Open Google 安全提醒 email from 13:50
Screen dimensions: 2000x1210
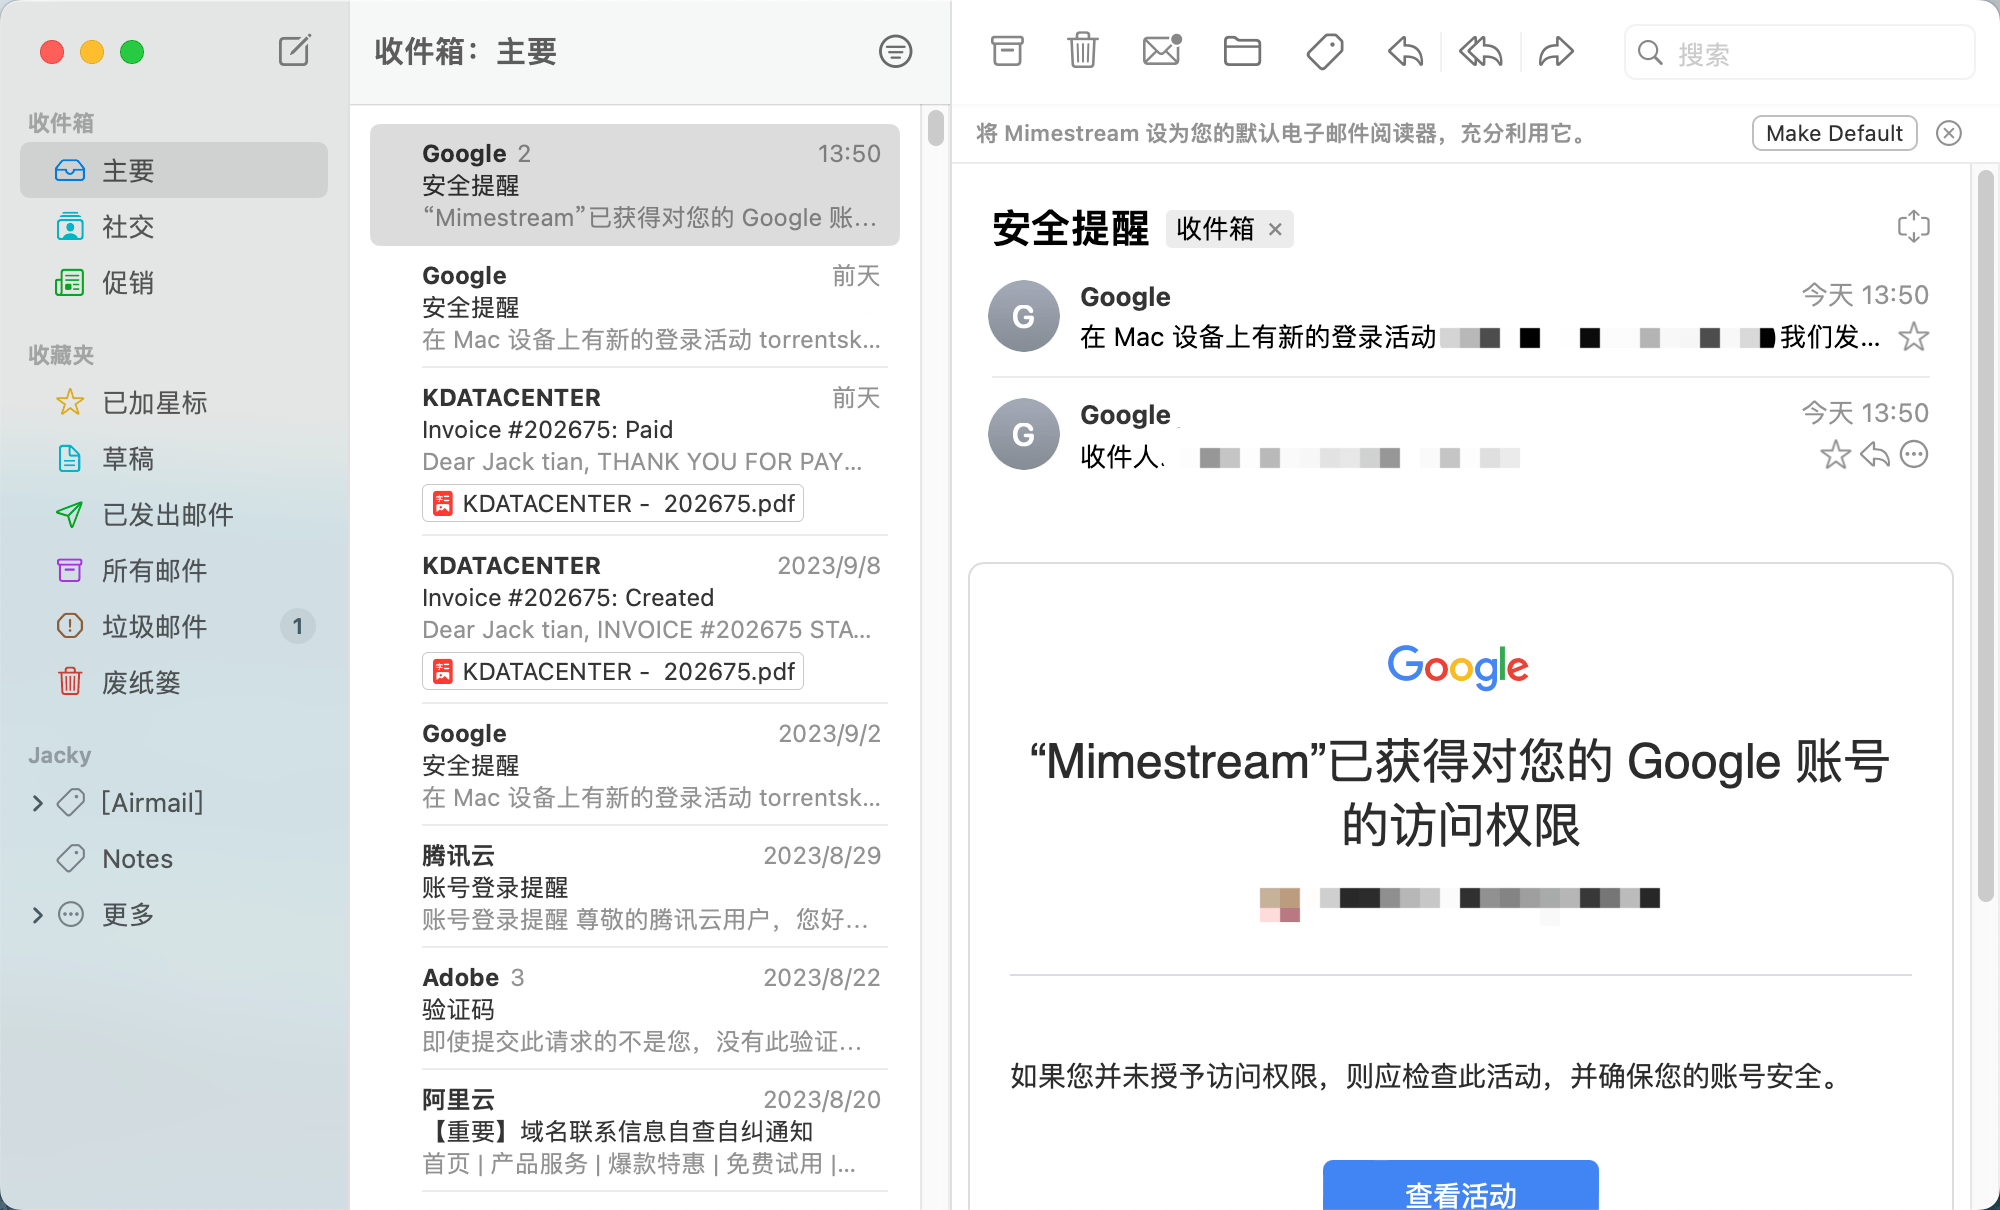(635, 185)
